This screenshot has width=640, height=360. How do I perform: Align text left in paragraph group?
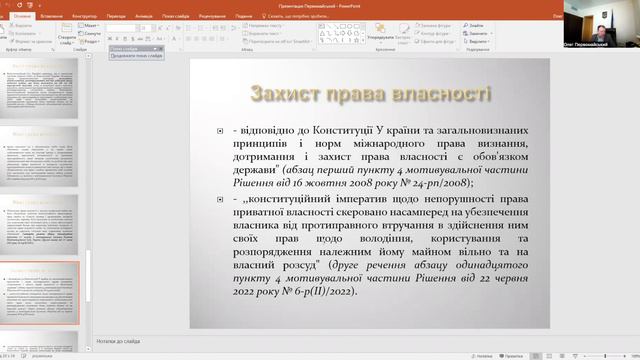coord(189,39)
